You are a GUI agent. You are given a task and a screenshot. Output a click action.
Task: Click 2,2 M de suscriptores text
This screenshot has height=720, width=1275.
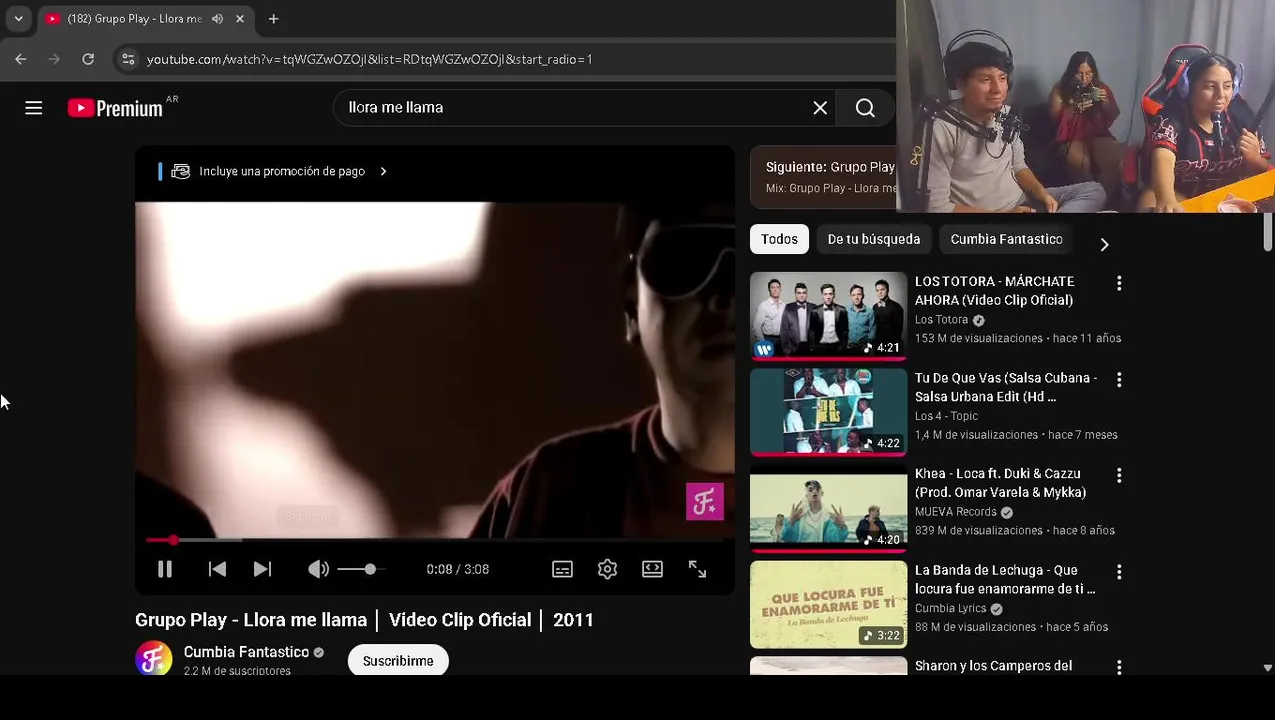click(237, 671)
